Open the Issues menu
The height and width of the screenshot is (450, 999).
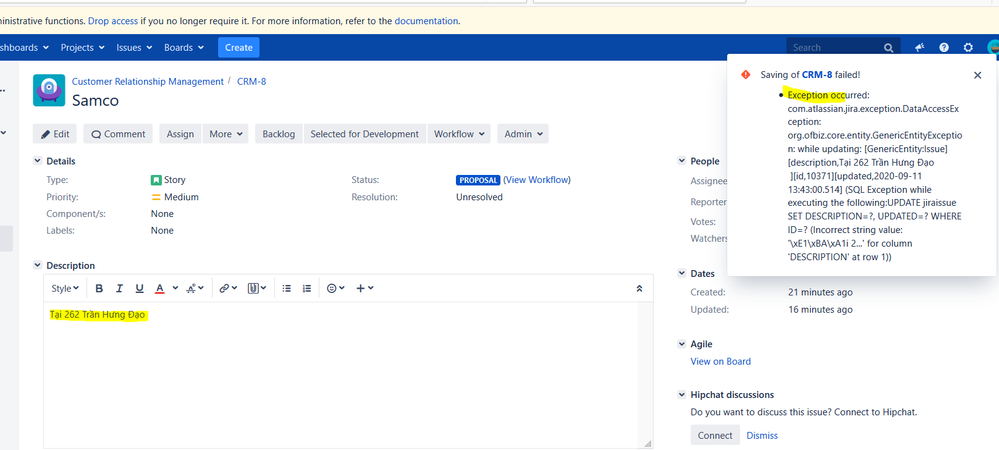coord(134,47)
